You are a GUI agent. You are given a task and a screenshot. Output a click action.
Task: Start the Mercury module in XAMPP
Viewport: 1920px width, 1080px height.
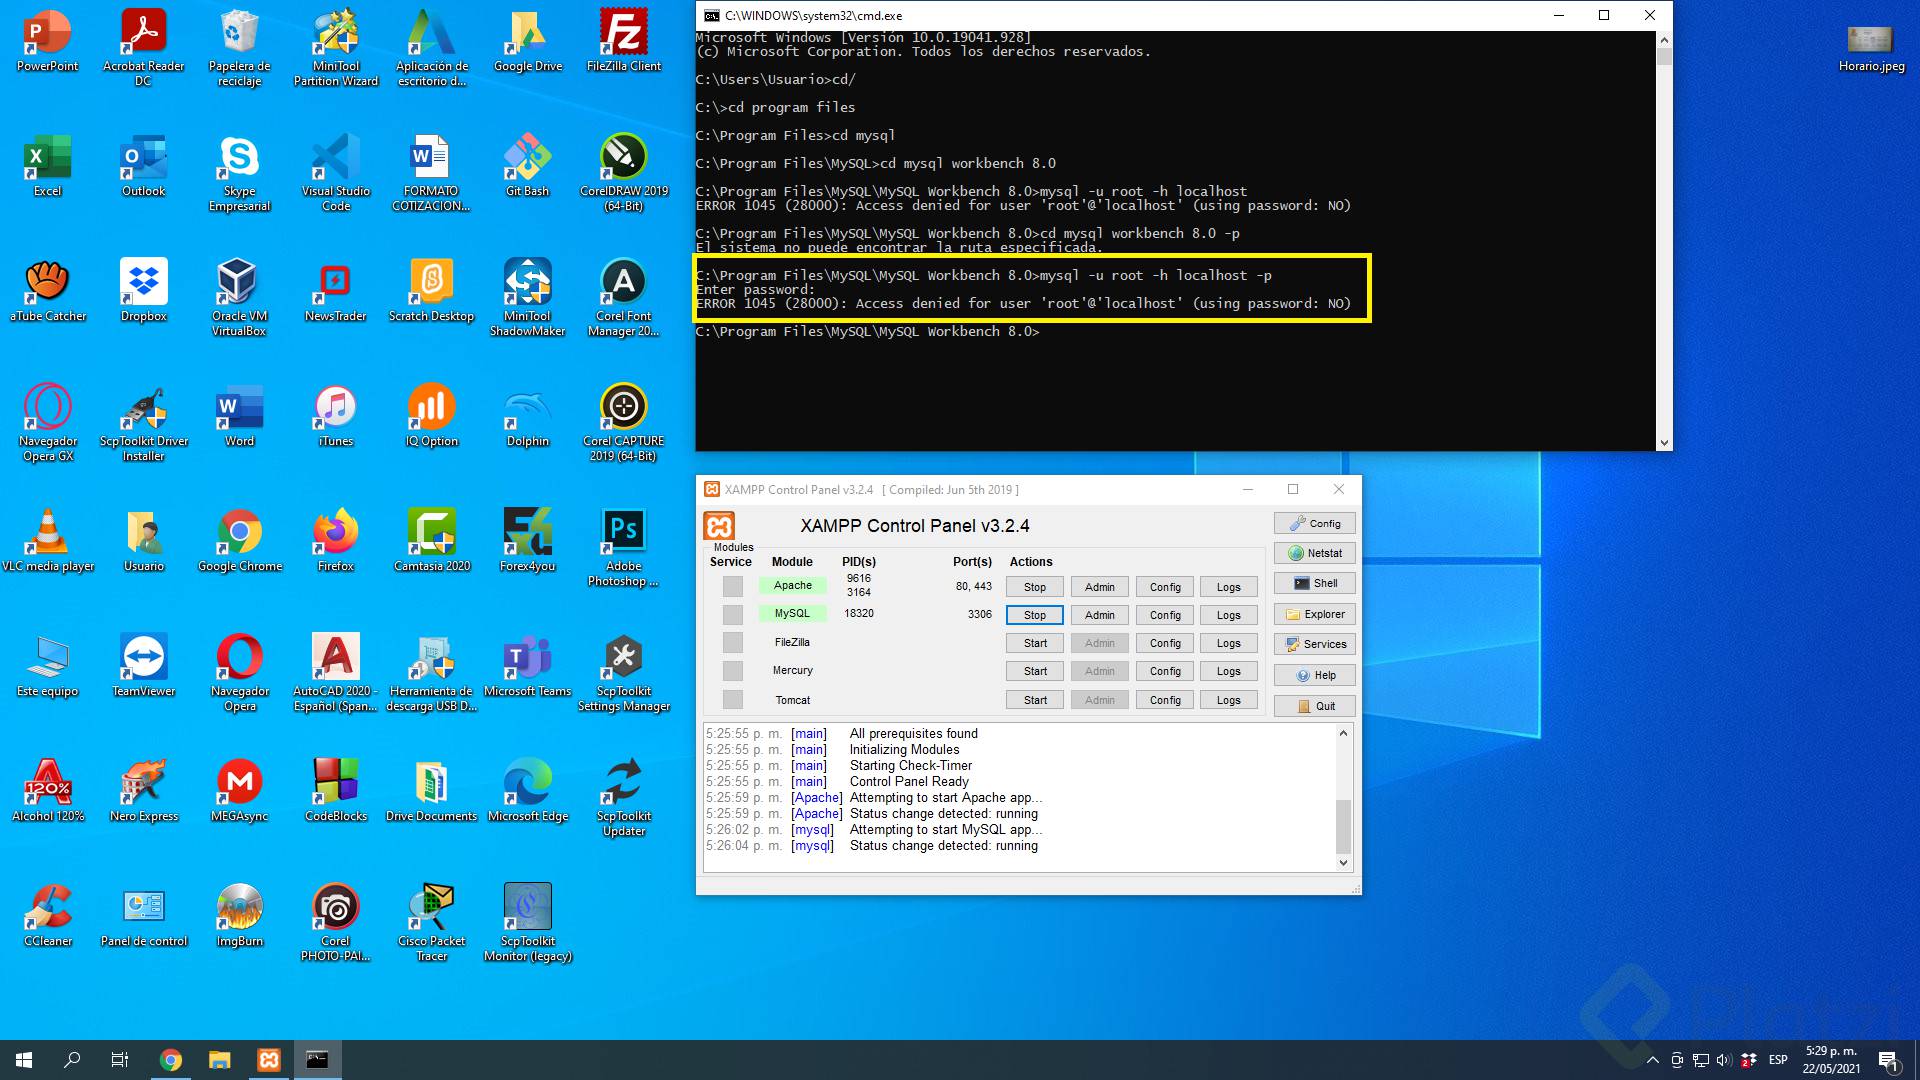tap(1035, 671)
